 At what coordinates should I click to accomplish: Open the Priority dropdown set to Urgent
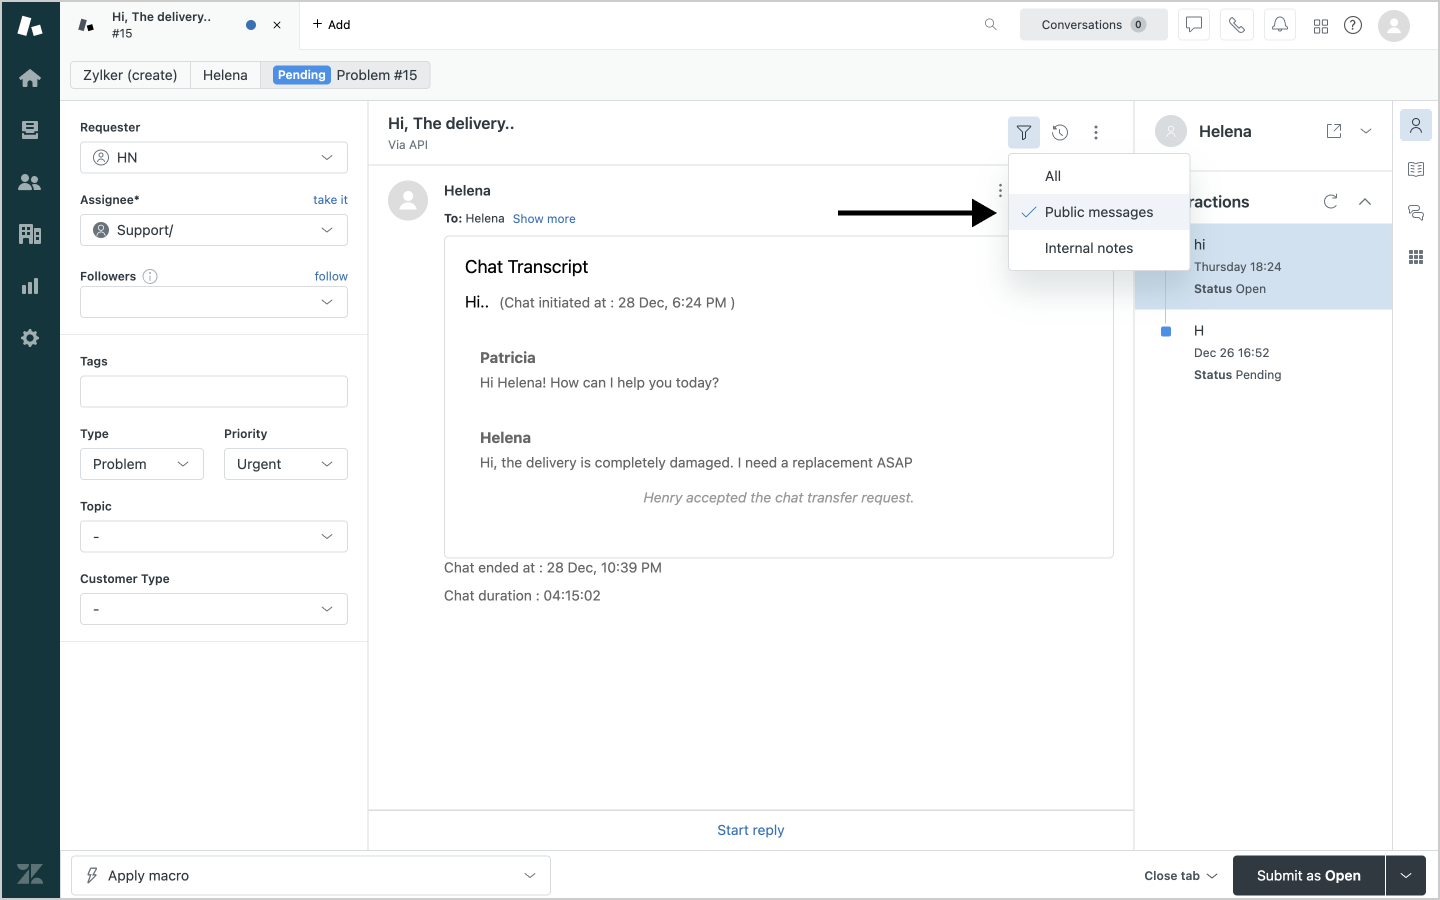285,464
